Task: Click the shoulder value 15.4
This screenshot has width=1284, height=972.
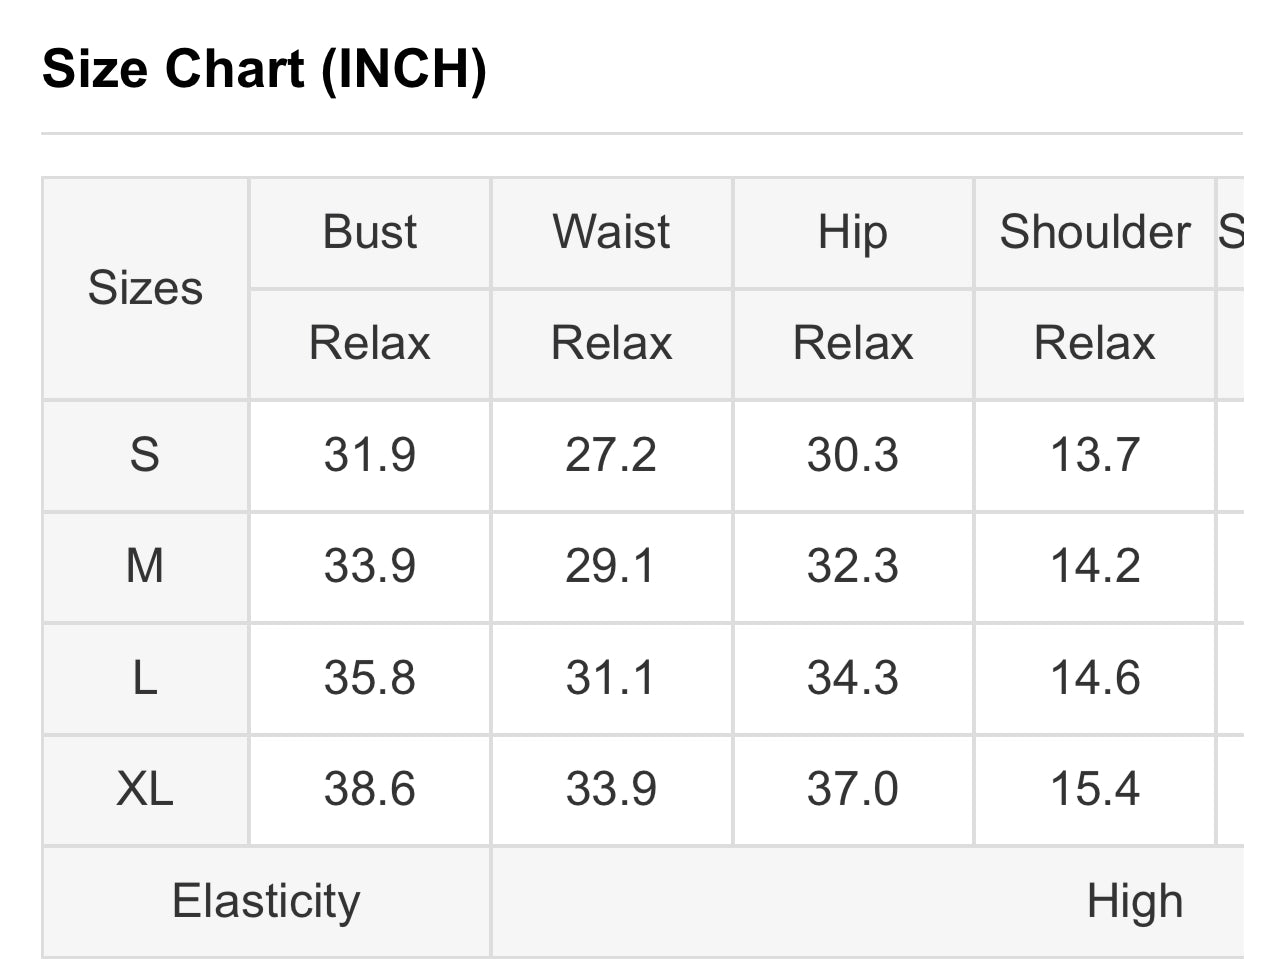Action: pos(1095,790)
